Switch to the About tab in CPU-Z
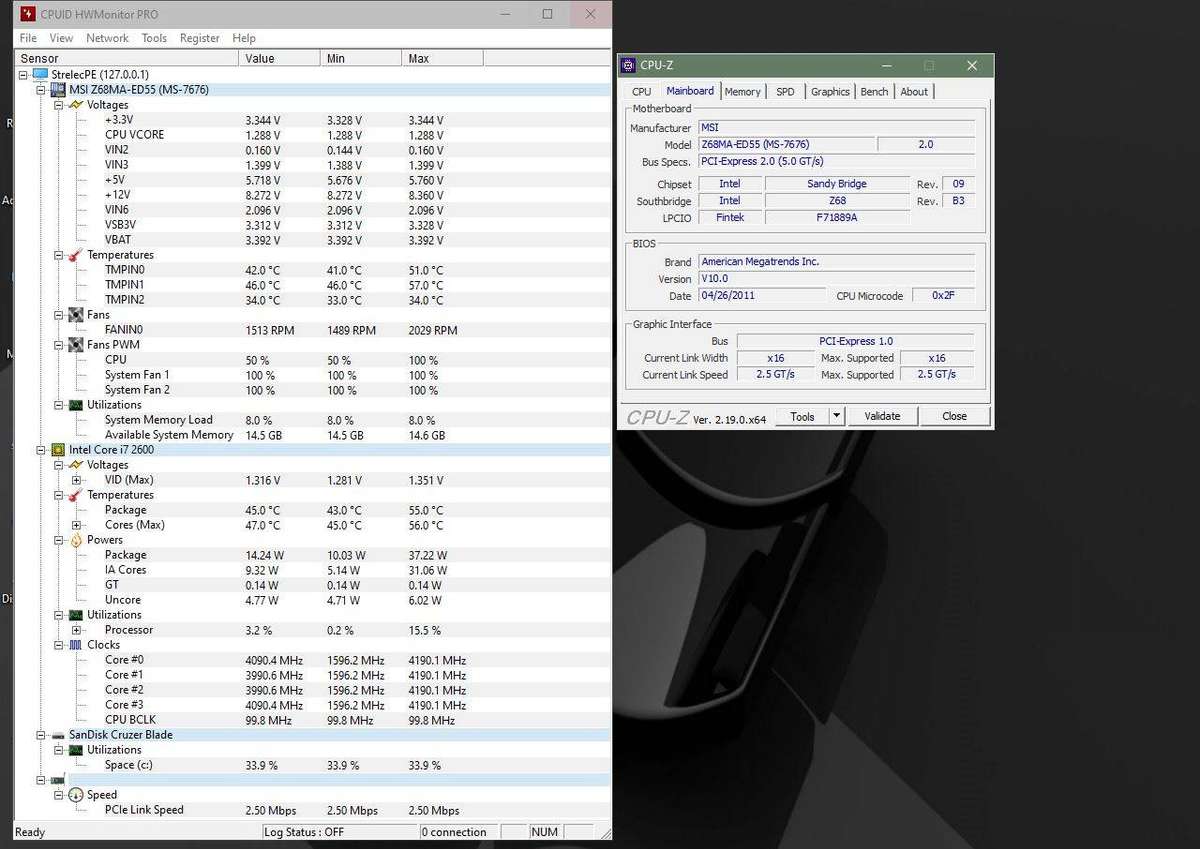 click(x=914, y=92)
